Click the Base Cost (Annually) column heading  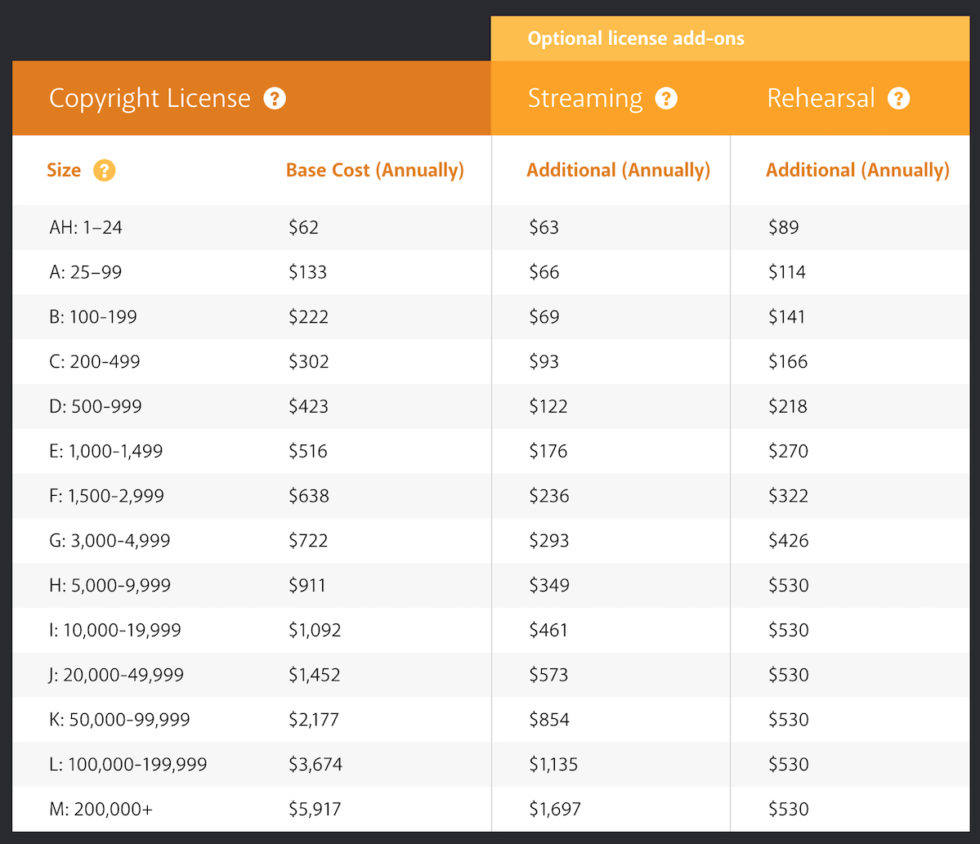point(375,170)
